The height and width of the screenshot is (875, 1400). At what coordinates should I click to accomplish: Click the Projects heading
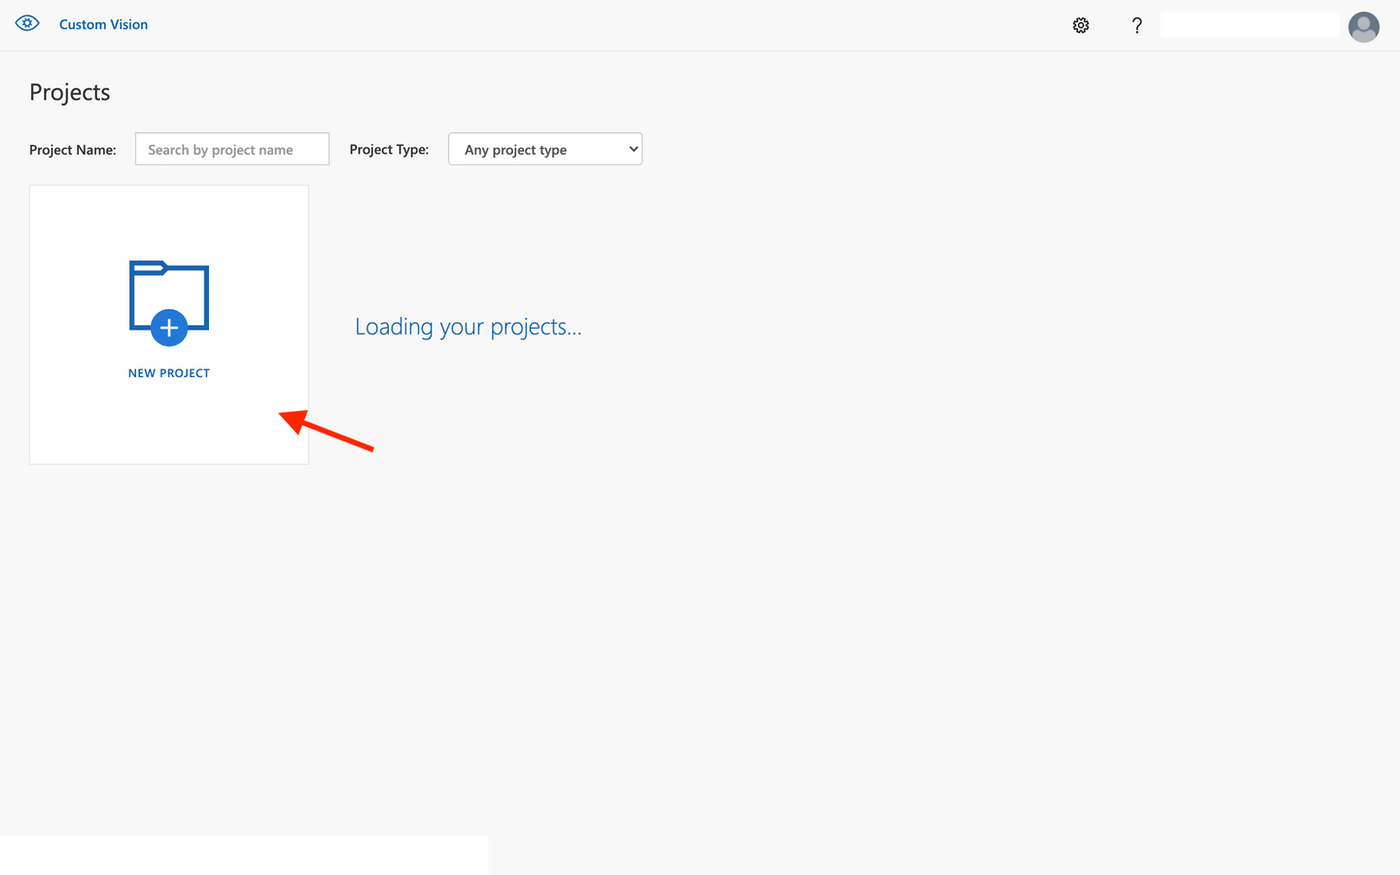[70, 92]
